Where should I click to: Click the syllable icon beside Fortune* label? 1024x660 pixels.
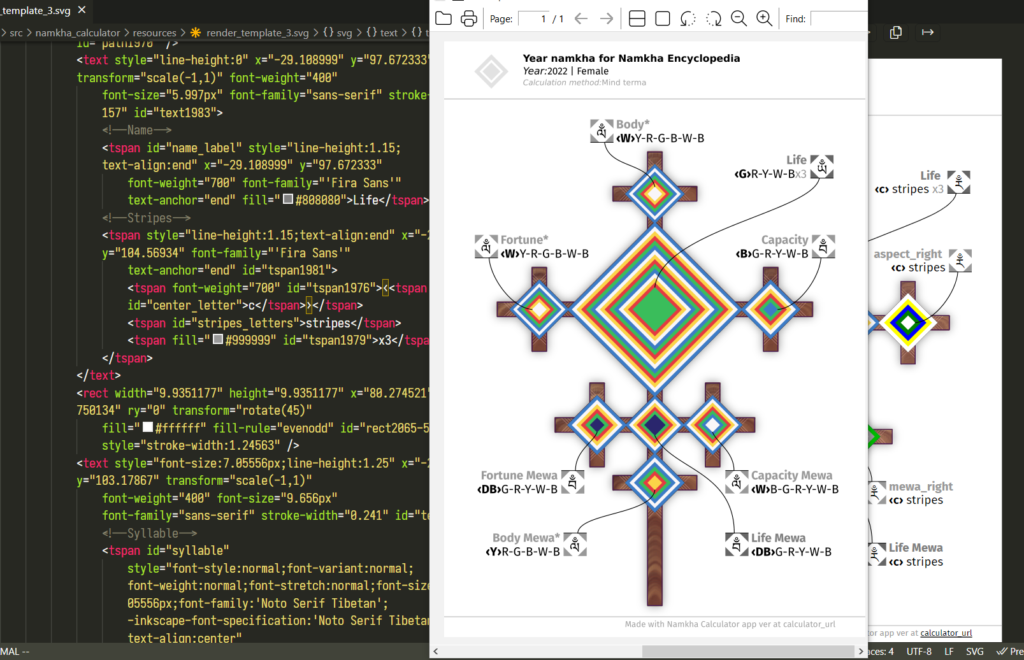pos(486,247)
